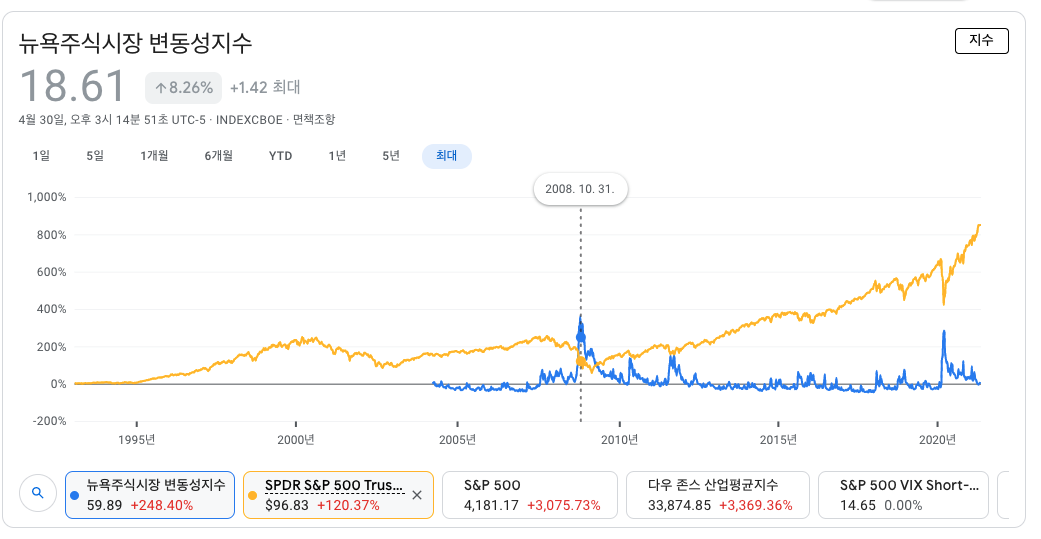Screen dimensions: 1041x539
Task: Click the 2015년 axis label
Action: pos(778,439)
